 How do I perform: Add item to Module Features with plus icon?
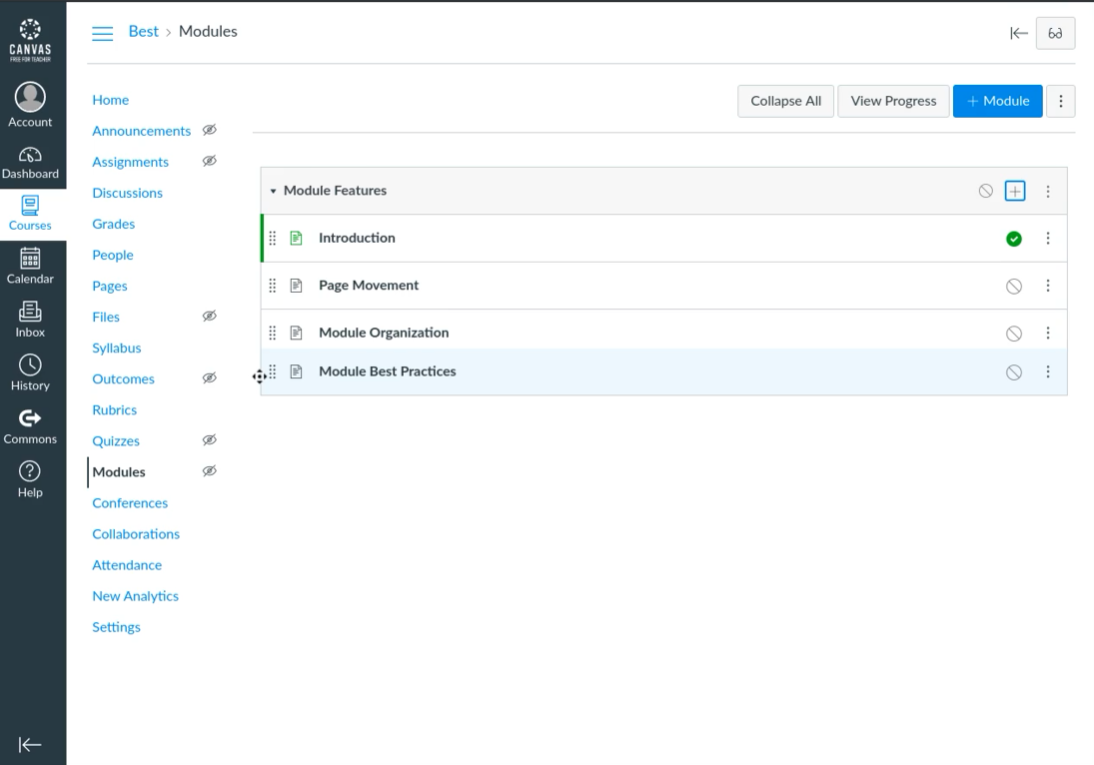(x=1015, y=191)
